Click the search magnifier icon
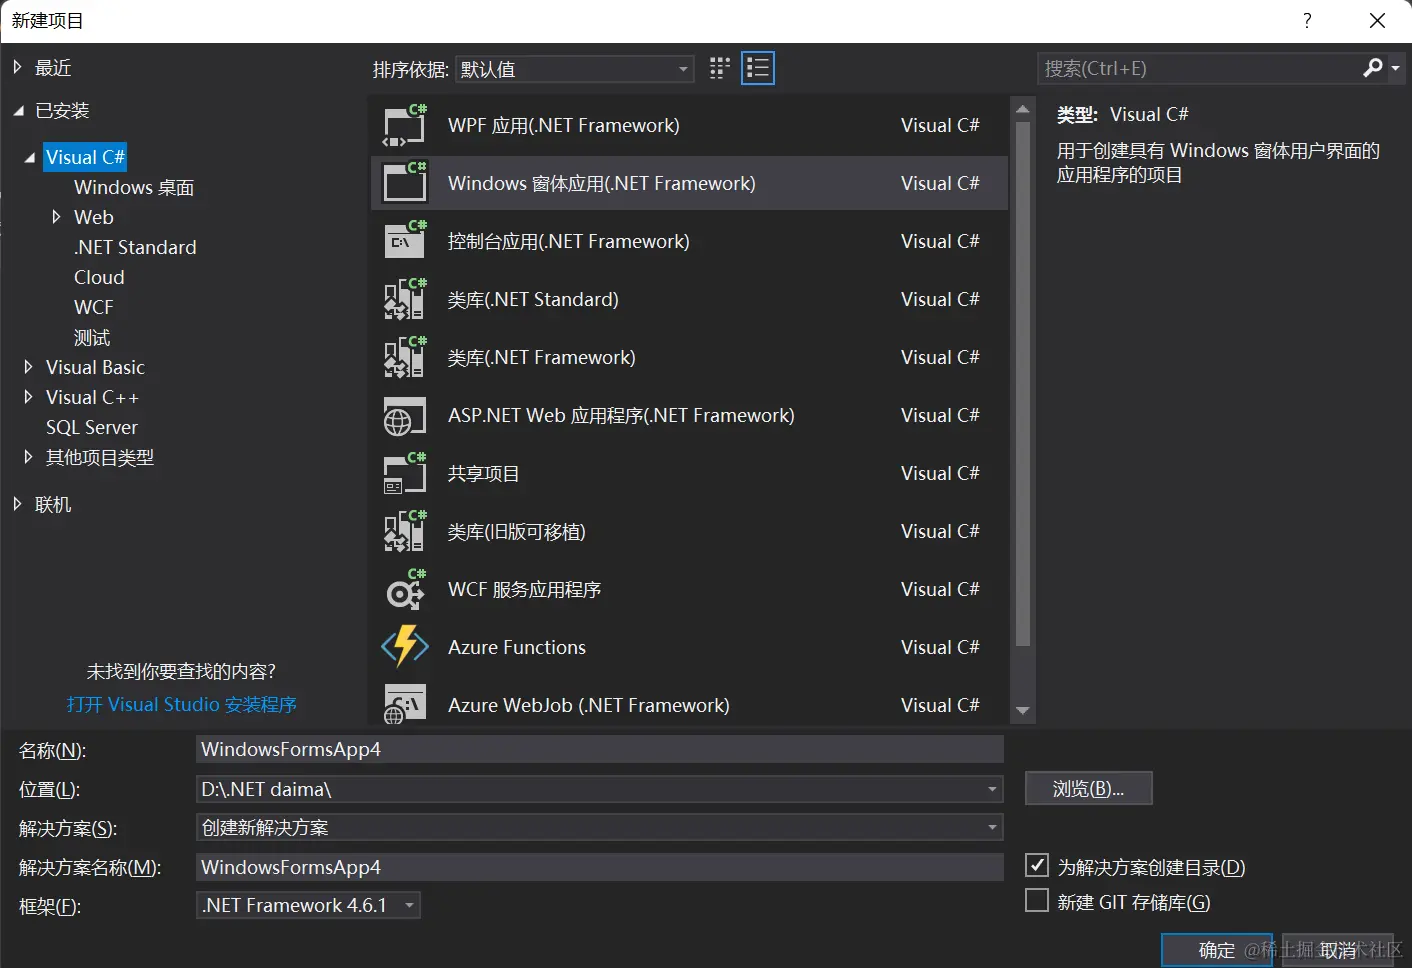This screenshot has height=968, width=1412. click(x=1373, y=68)
